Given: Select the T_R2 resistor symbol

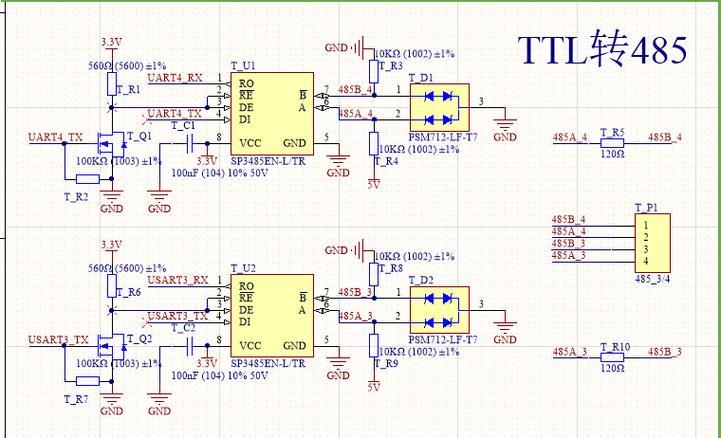Looking at the screenshot, I should (88, 179).
